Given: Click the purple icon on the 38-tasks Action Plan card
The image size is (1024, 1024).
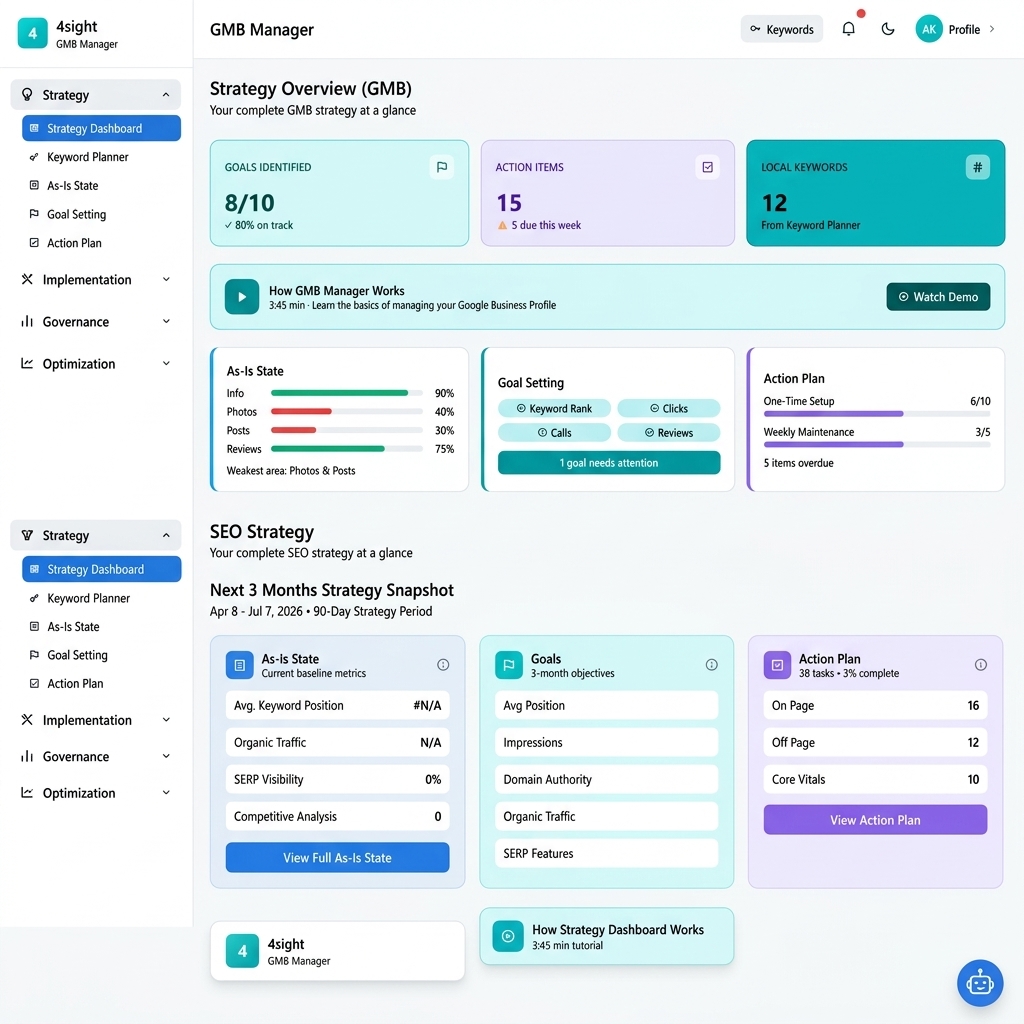Looking at the screenshot, I should pyautogui.click(x=777, y=665).
